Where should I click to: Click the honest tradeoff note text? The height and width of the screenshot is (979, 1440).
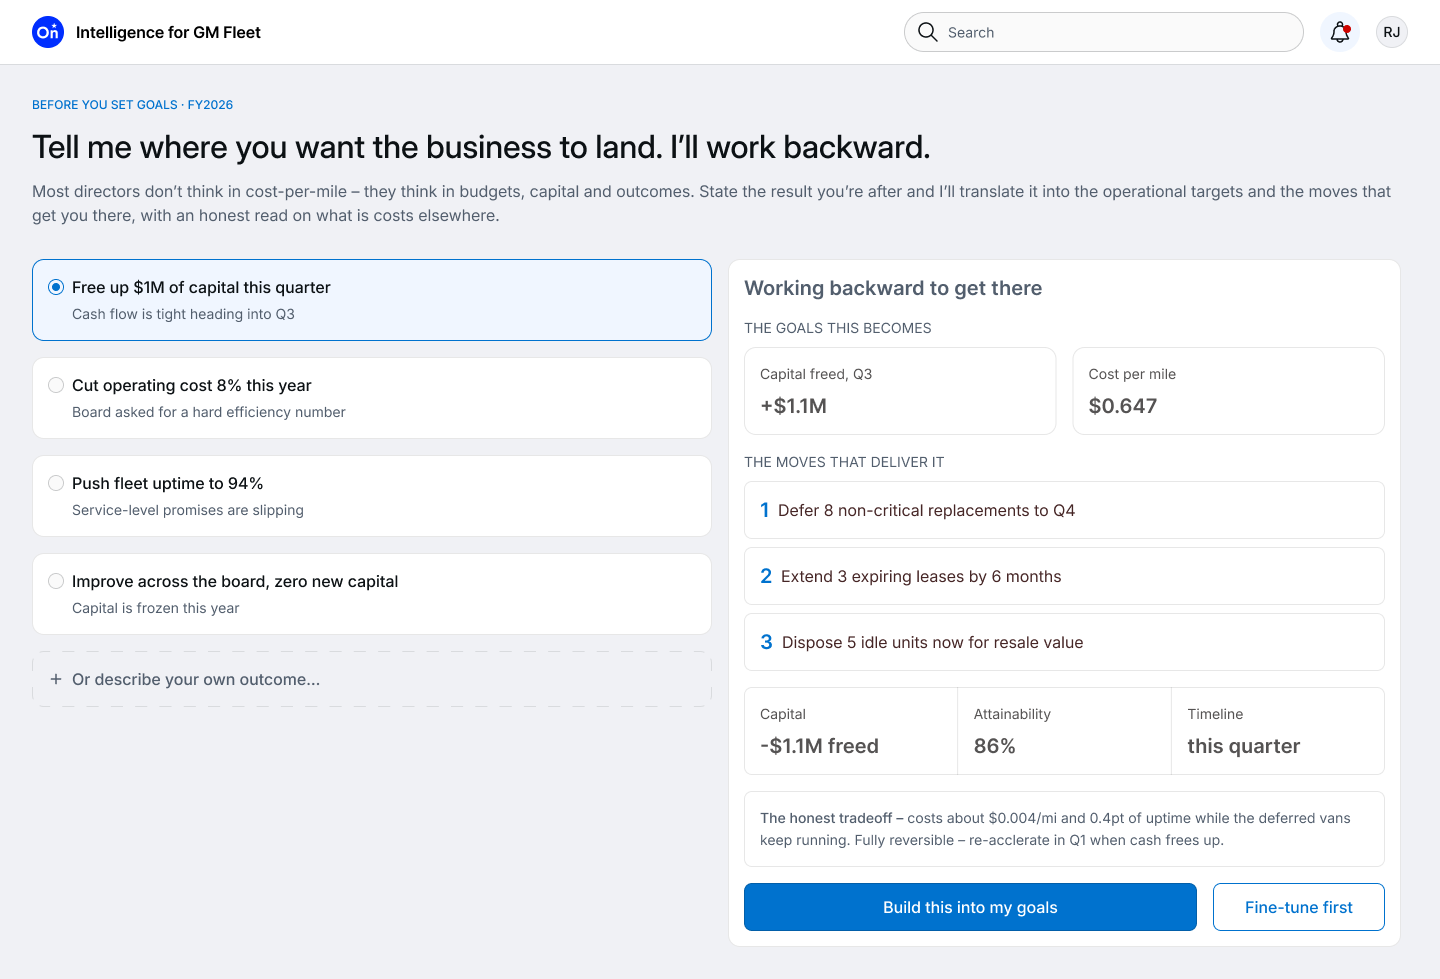click(x=1055, y=829)
